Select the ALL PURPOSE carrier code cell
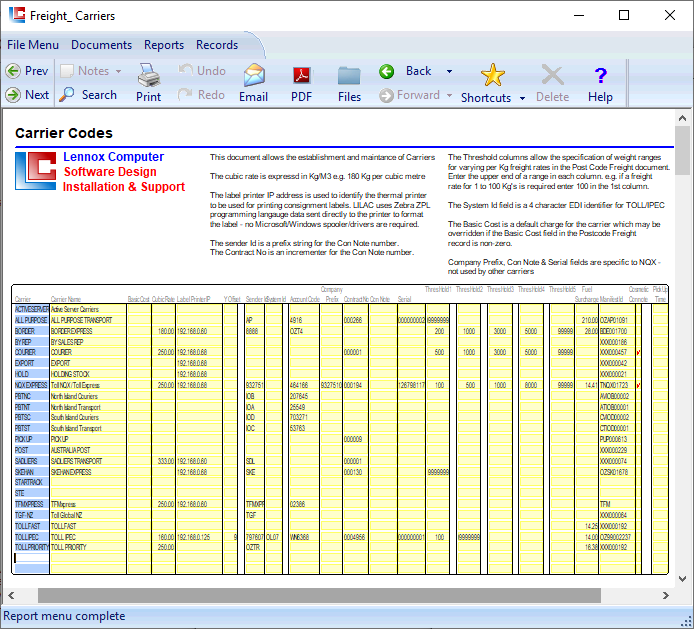 point(31,320)
